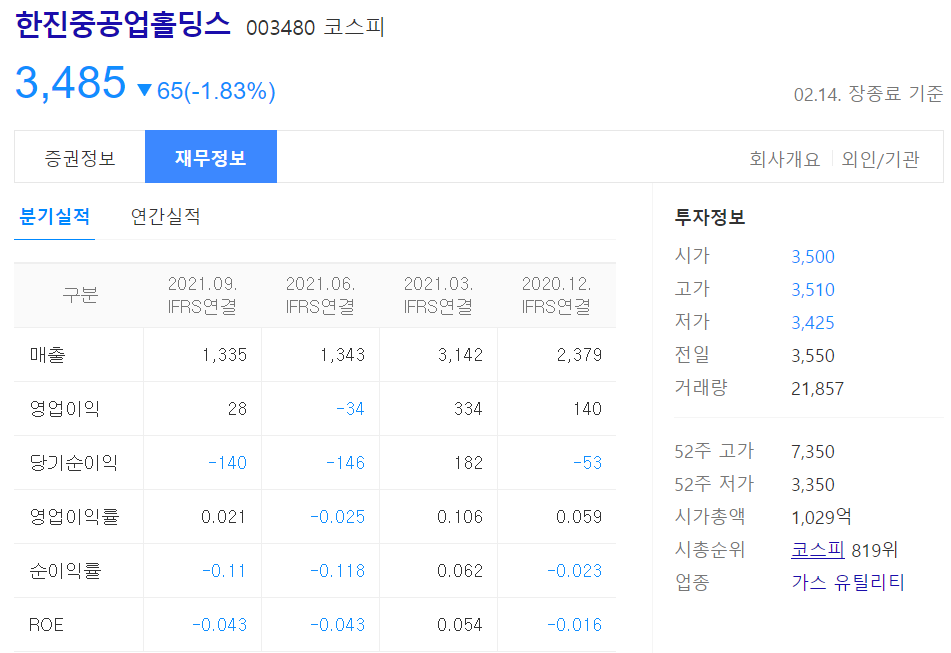Viewport: 951px width, 653px height.
Task: Click 영업이익 value 28
Action: tap(237, 409)
